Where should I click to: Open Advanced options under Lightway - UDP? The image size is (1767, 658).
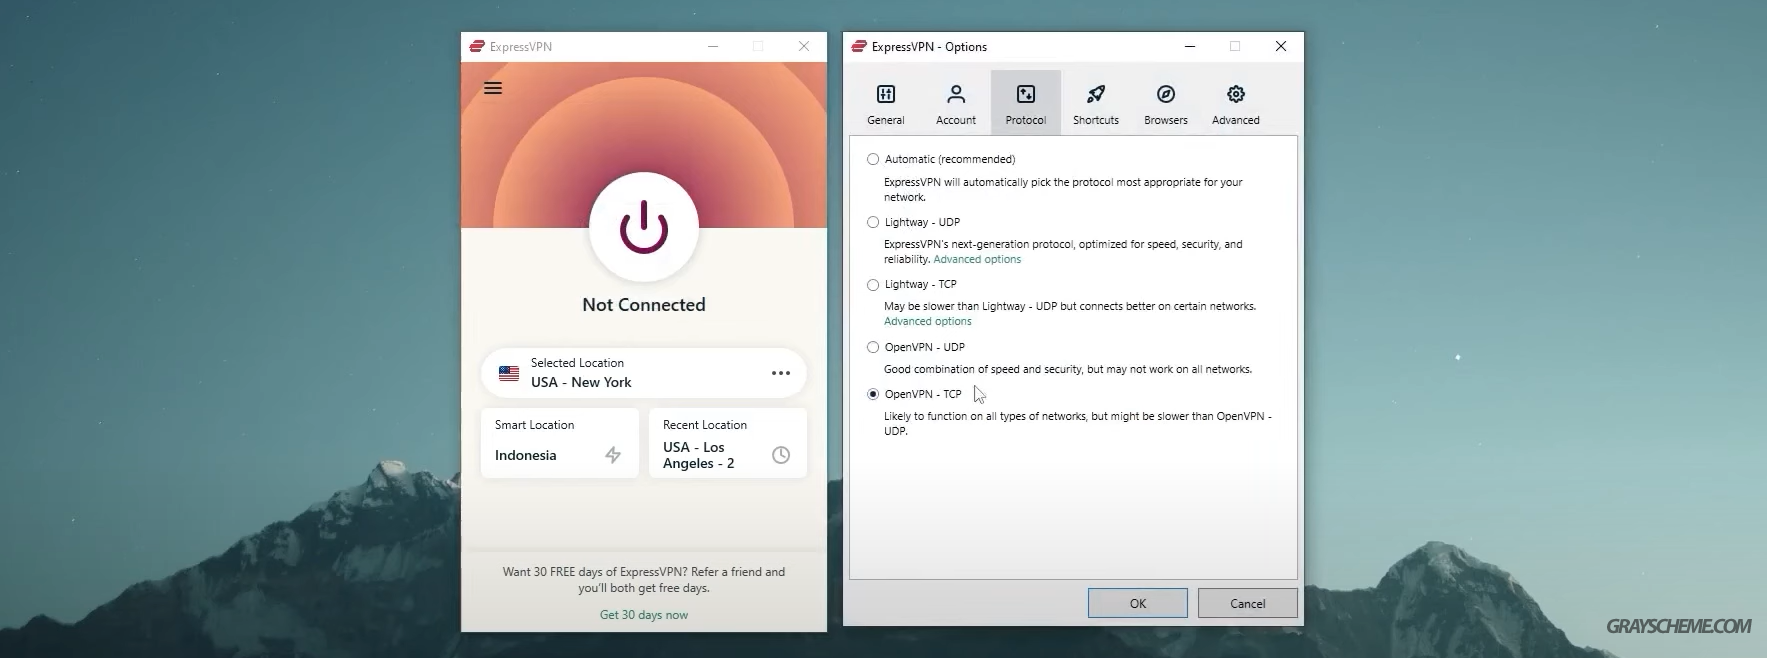coord(977,259)
